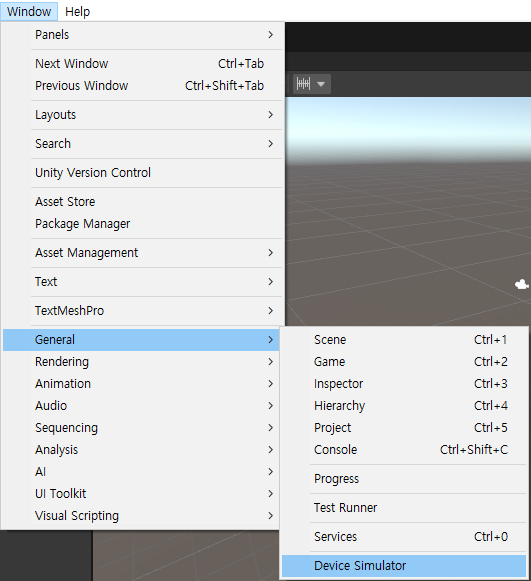Viewport: 531px width, 581px height.
Task: Select the highlighted General menu entry
Action: 141,340
